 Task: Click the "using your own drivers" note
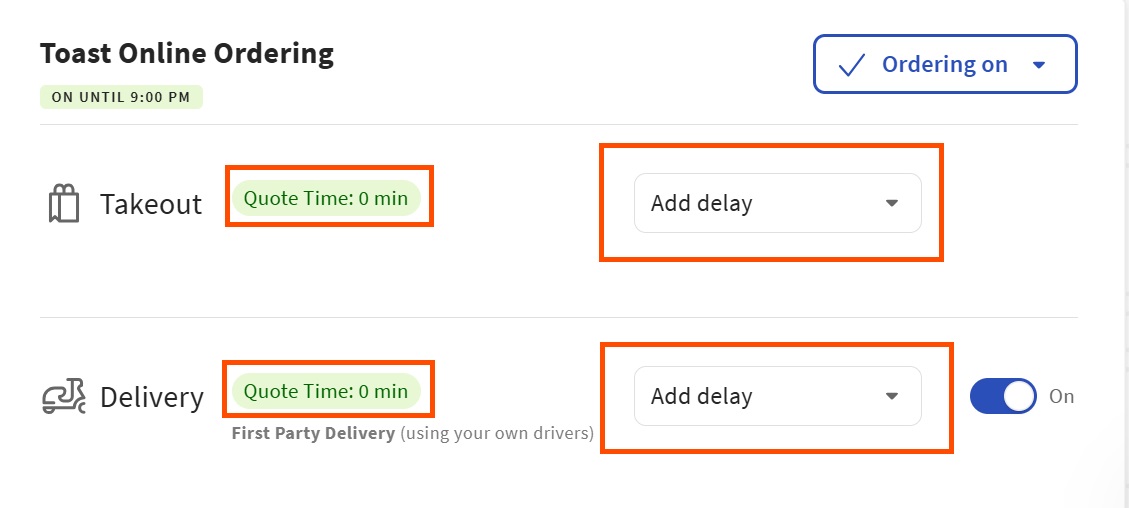point(498,434)
